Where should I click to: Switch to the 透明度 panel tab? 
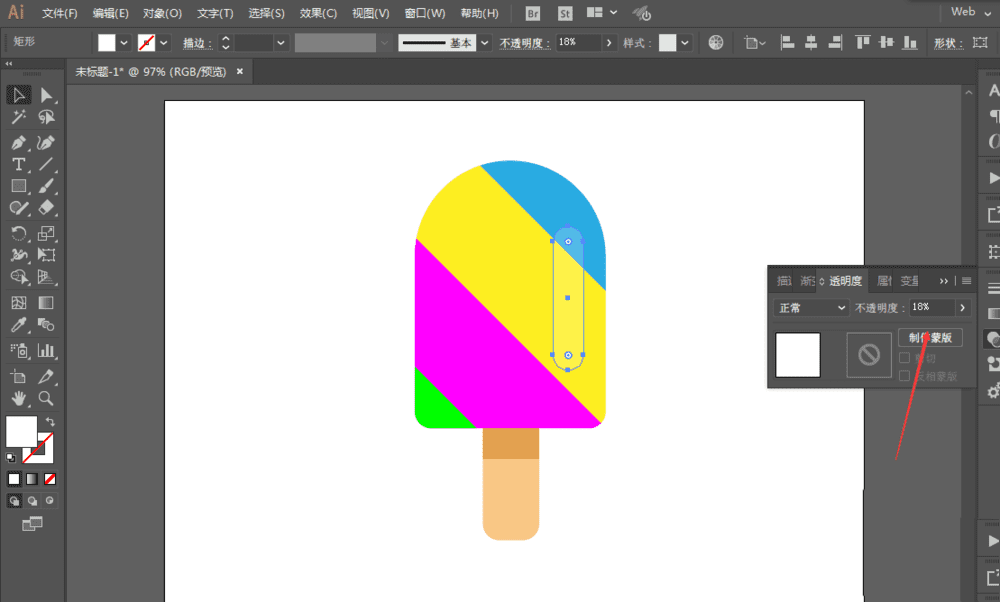tap(845, 281)
